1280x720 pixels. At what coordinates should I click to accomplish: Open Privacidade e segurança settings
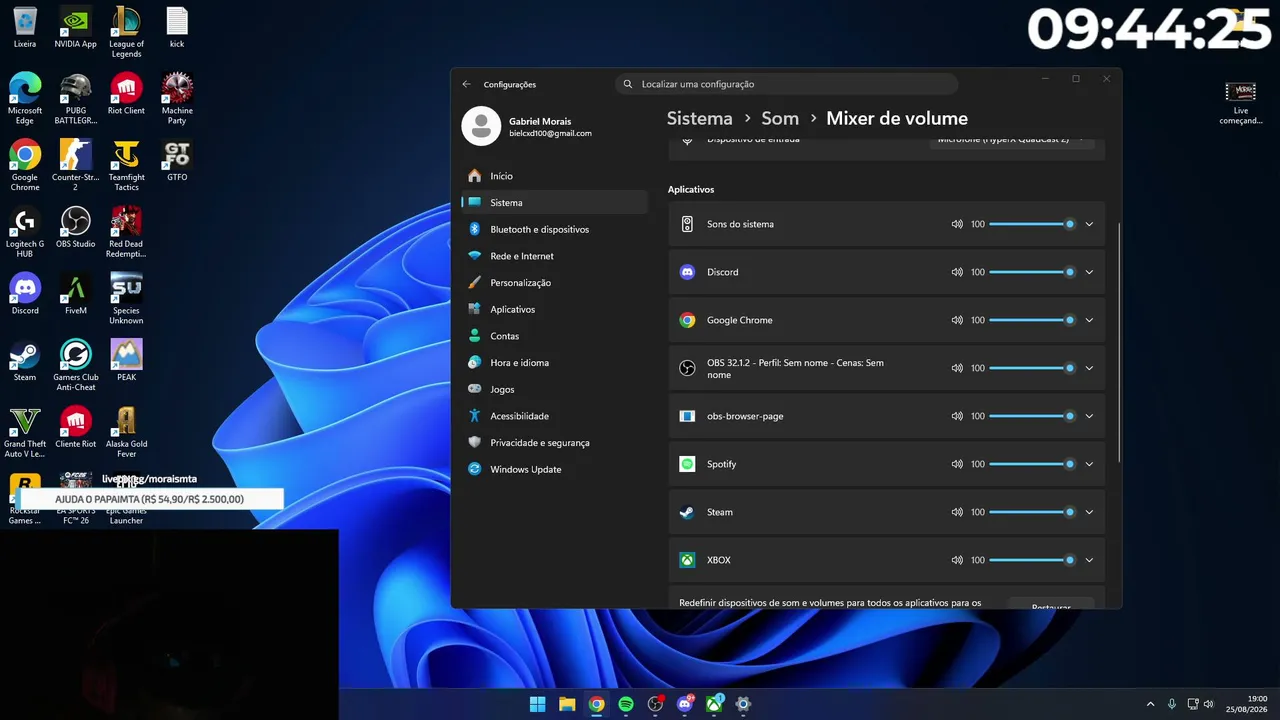click(x=555, y=442)
